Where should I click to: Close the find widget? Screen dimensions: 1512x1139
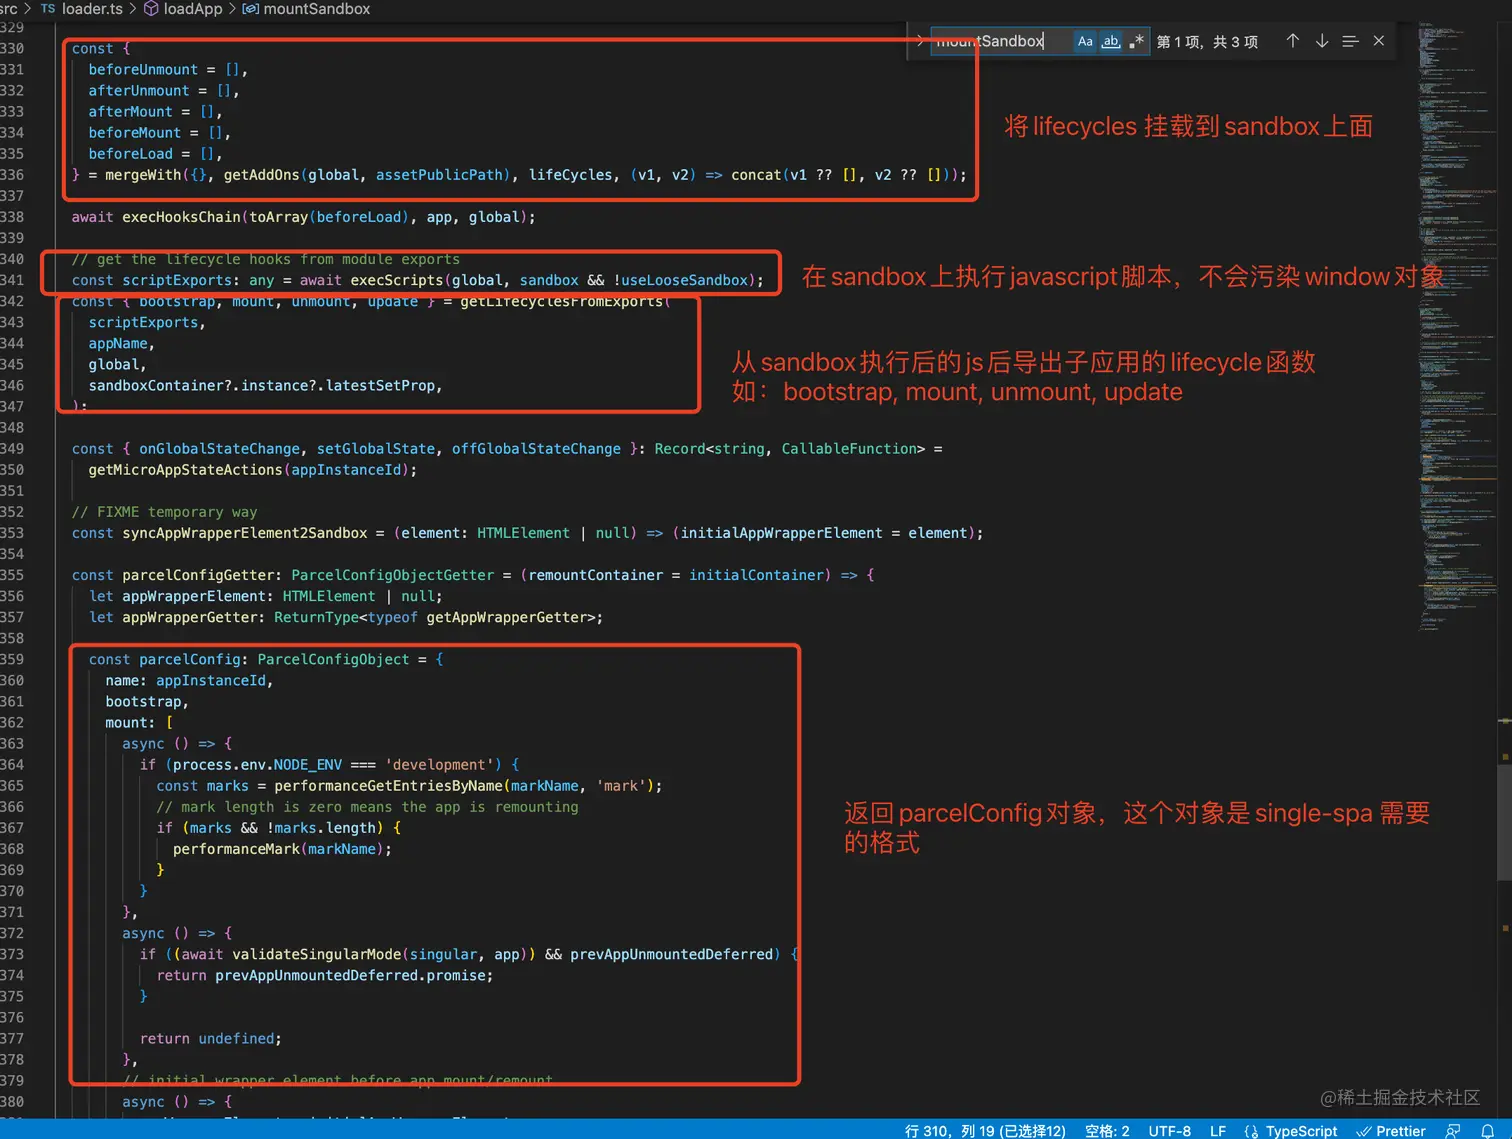[x=1379, y=41]
